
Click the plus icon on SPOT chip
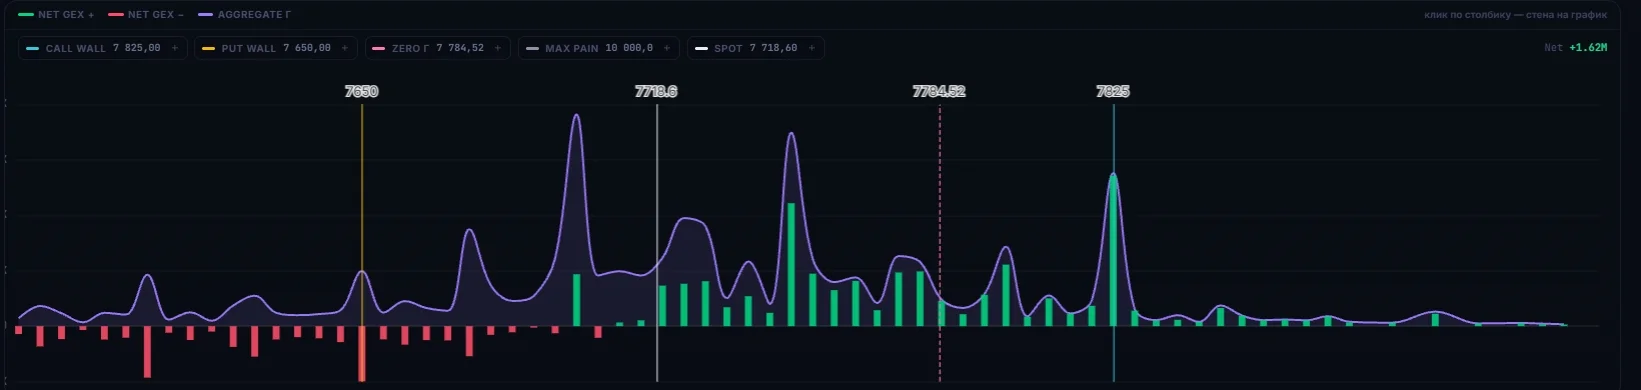[x=812, y=48]
